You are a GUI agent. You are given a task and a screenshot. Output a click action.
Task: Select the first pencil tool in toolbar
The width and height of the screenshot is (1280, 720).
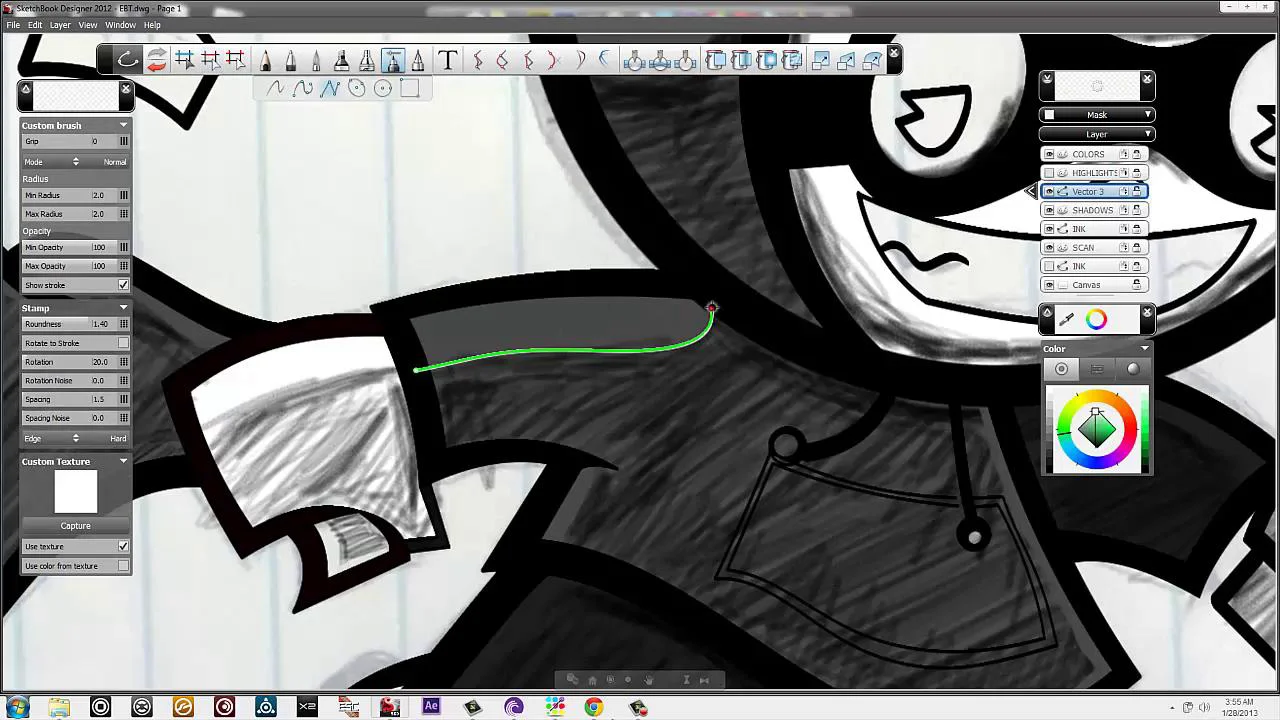pos(266,61)
